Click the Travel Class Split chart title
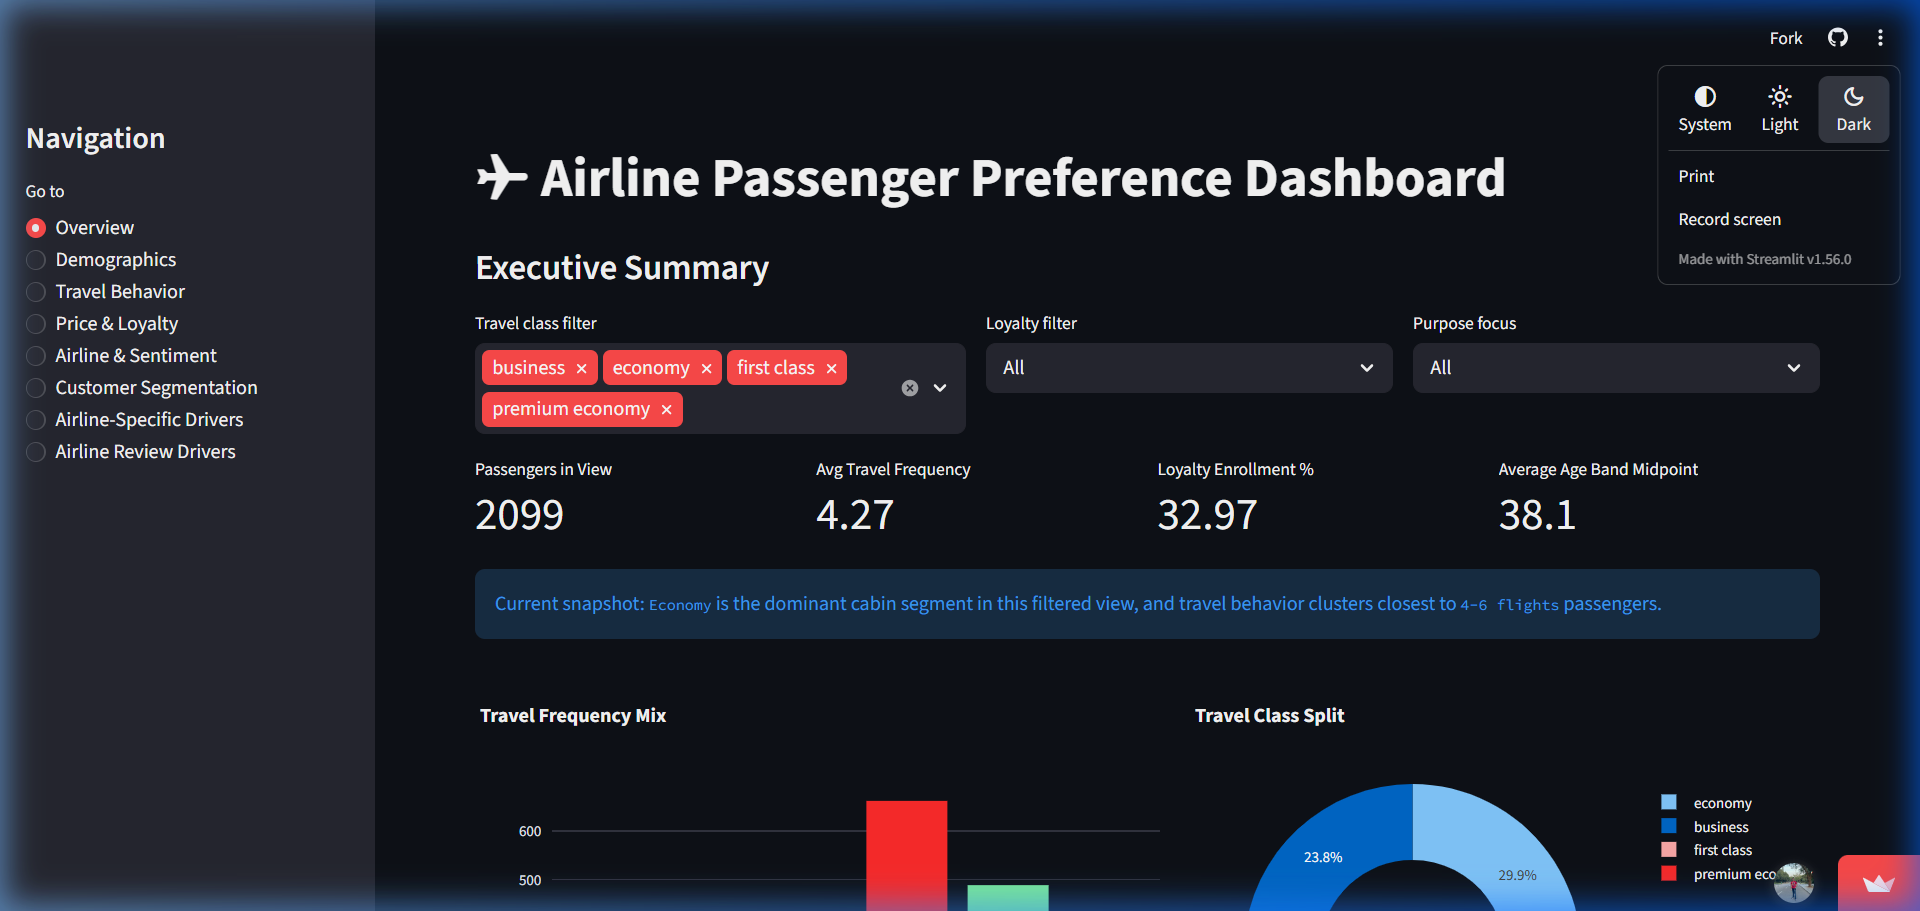The width and height of the screenshot is (1920, 911). click(1269, 716)
